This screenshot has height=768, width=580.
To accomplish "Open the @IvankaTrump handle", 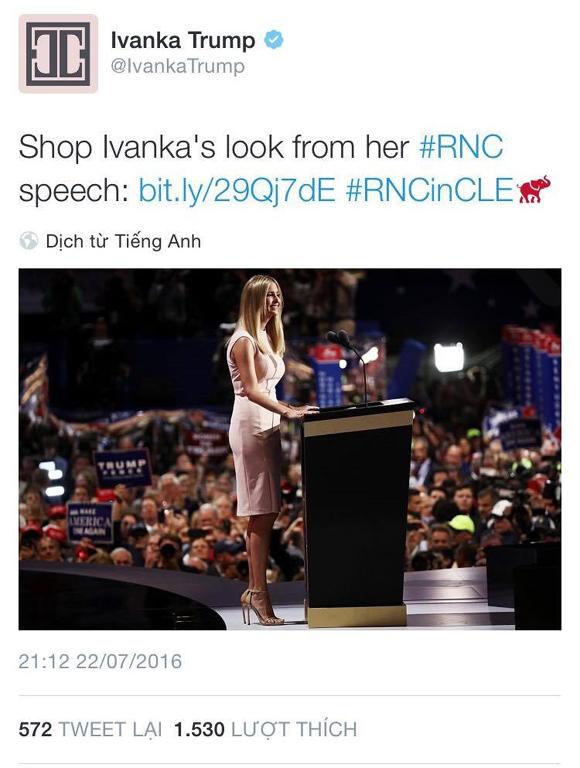I will point(177,66).
